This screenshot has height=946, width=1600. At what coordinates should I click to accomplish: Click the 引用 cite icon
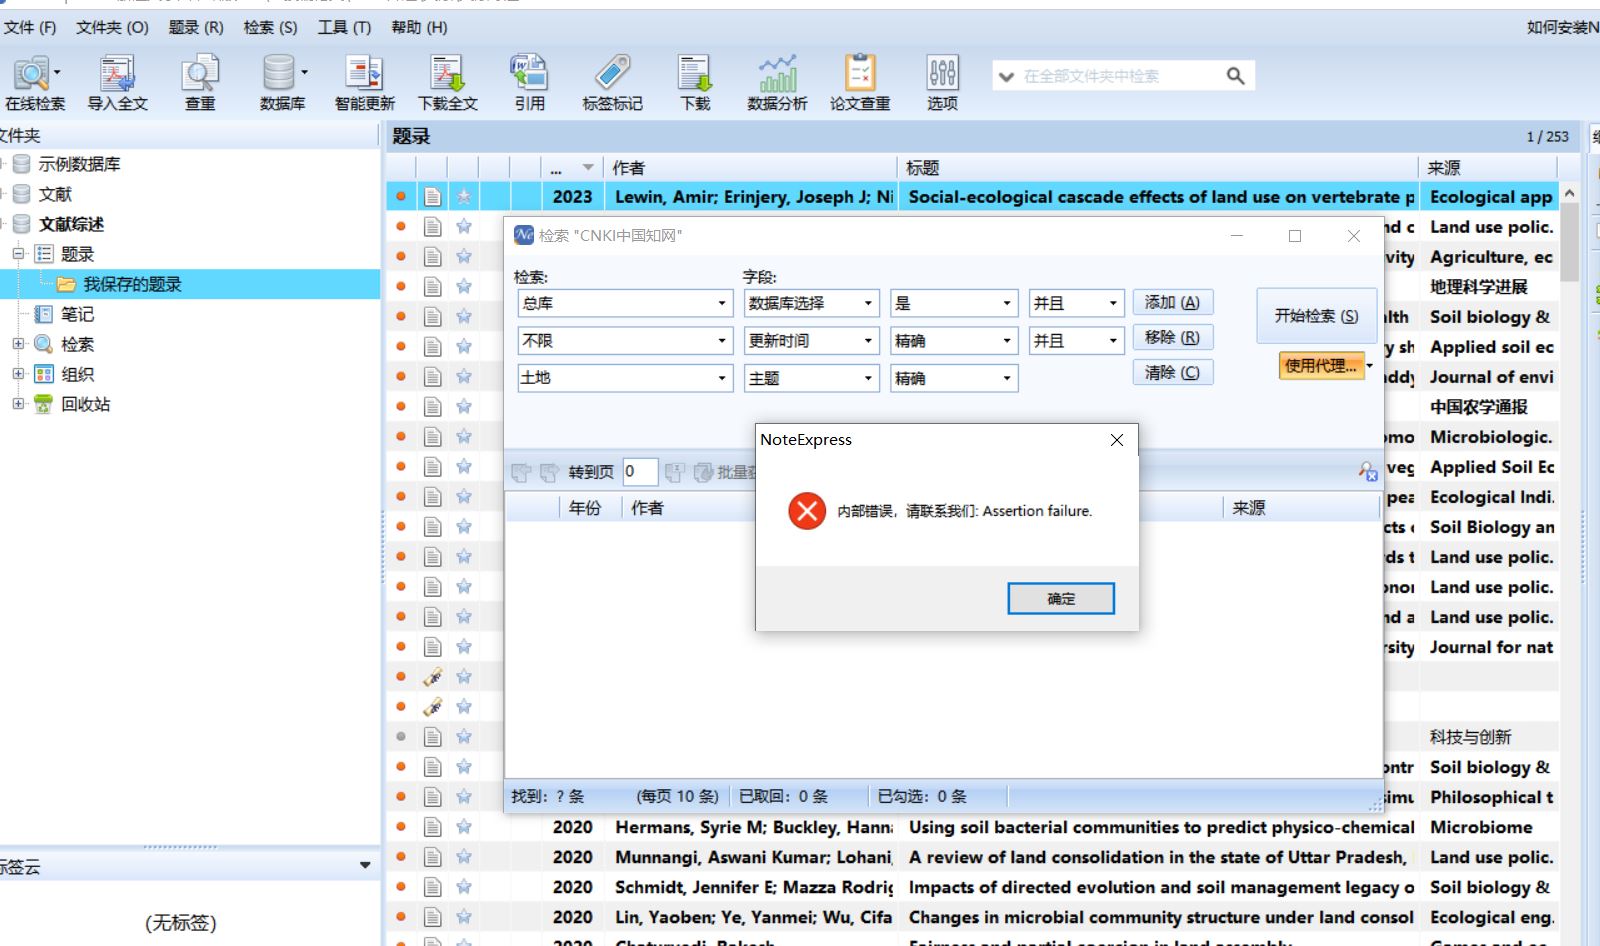point(529,82)
